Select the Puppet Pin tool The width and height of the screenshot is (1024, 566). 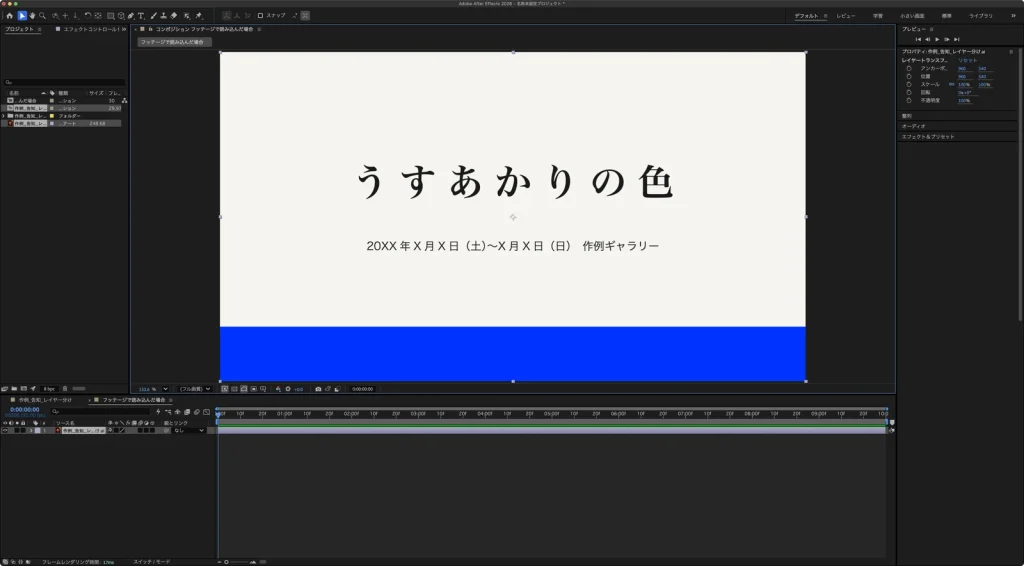point(199,16)
